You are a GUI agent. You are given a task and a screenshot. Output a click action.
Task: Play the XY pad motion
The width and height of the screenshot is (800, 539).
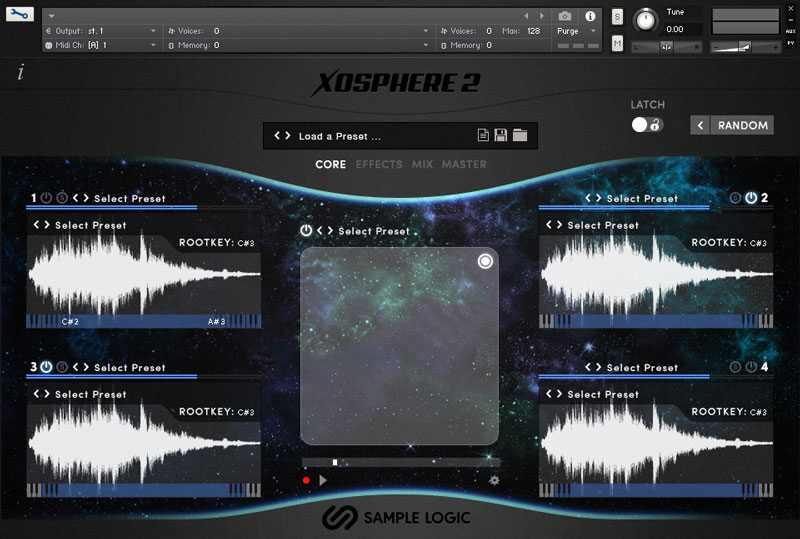322,480
